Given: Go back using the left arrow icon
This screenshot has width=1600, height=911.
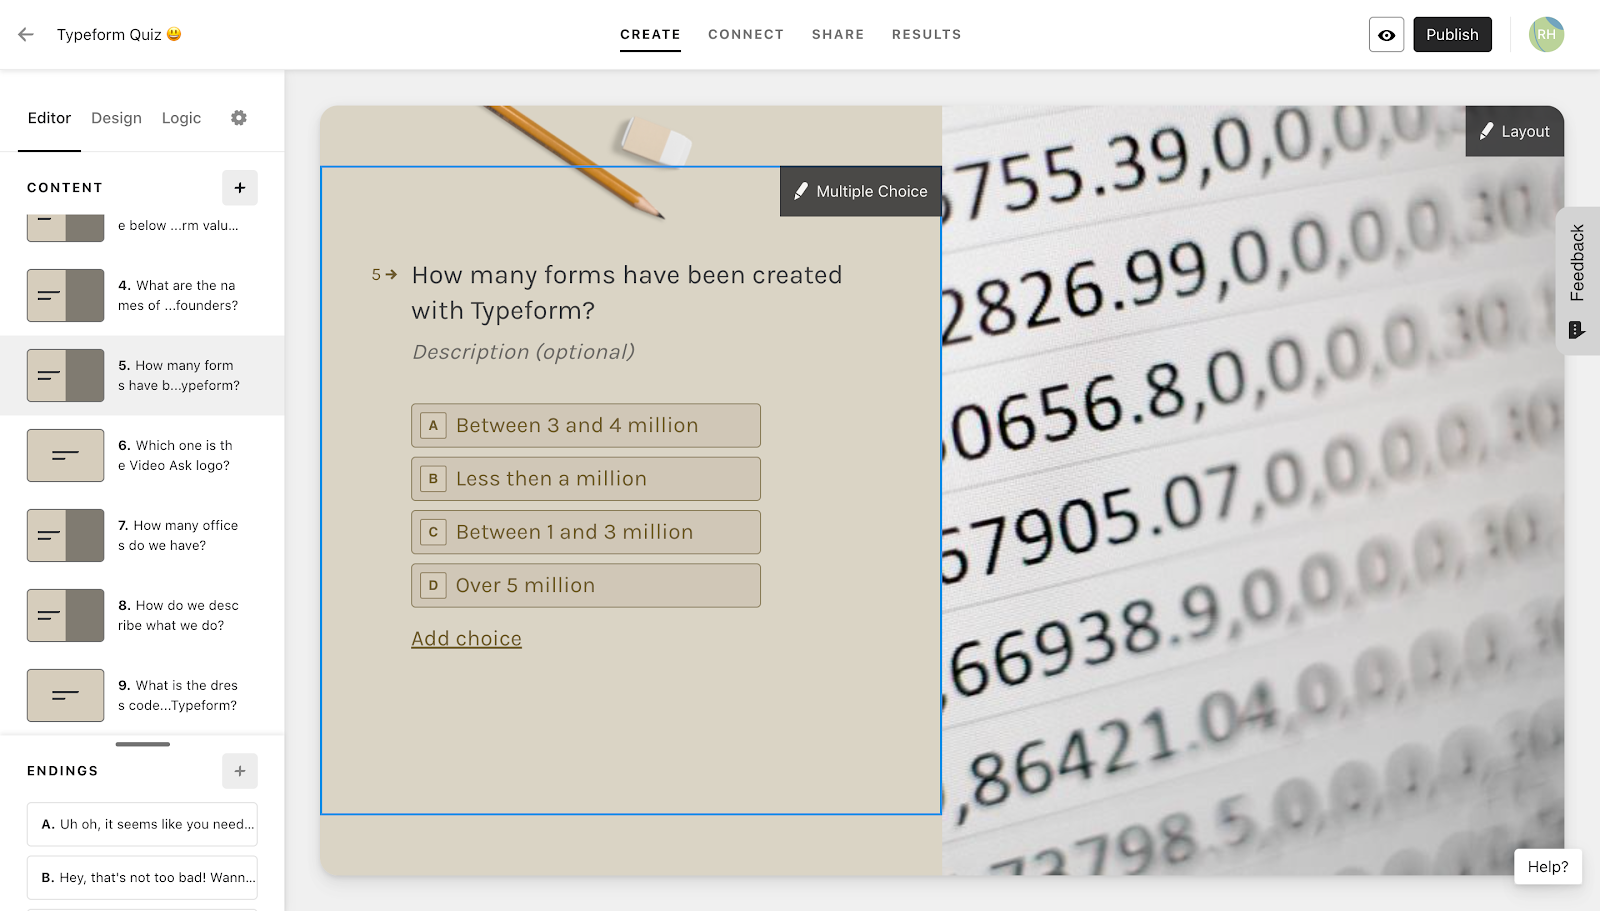Looking at the screenshot, I should [x=26, y=34].
